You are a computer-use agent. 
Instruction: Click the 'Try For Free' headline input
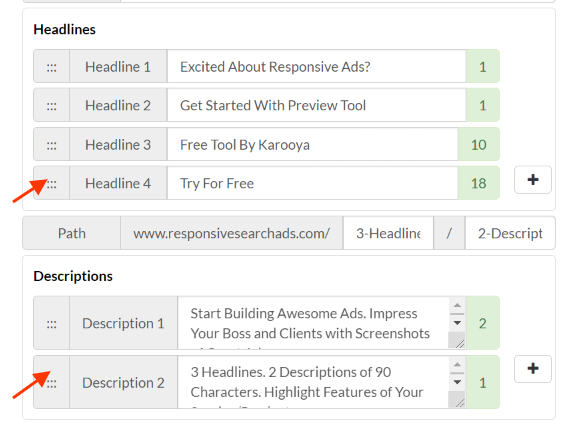pos(312,184)
